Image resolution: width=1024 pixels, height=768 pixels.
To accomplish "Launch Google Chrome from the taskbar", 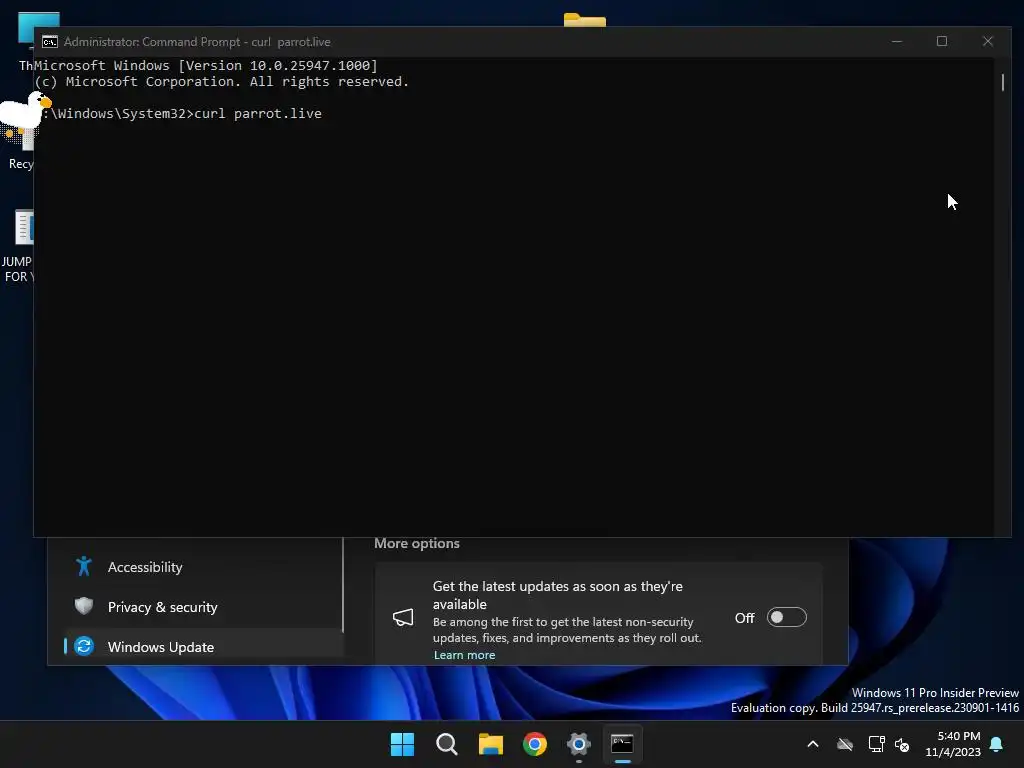I will coord(535,744).
